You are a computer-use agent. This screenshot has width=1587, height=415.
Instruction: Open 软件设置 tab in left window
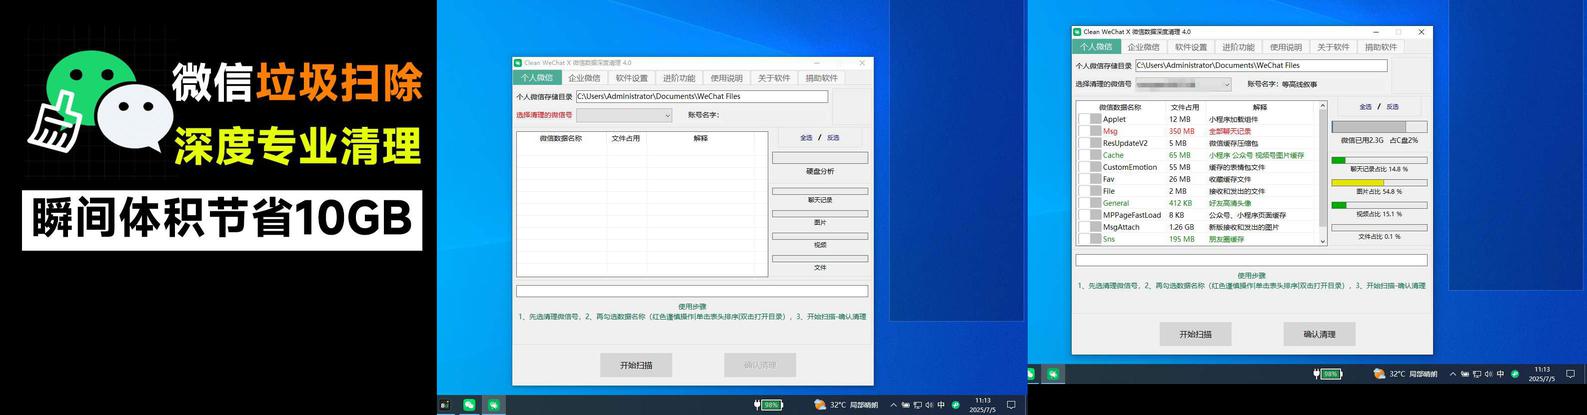(631, 78)
